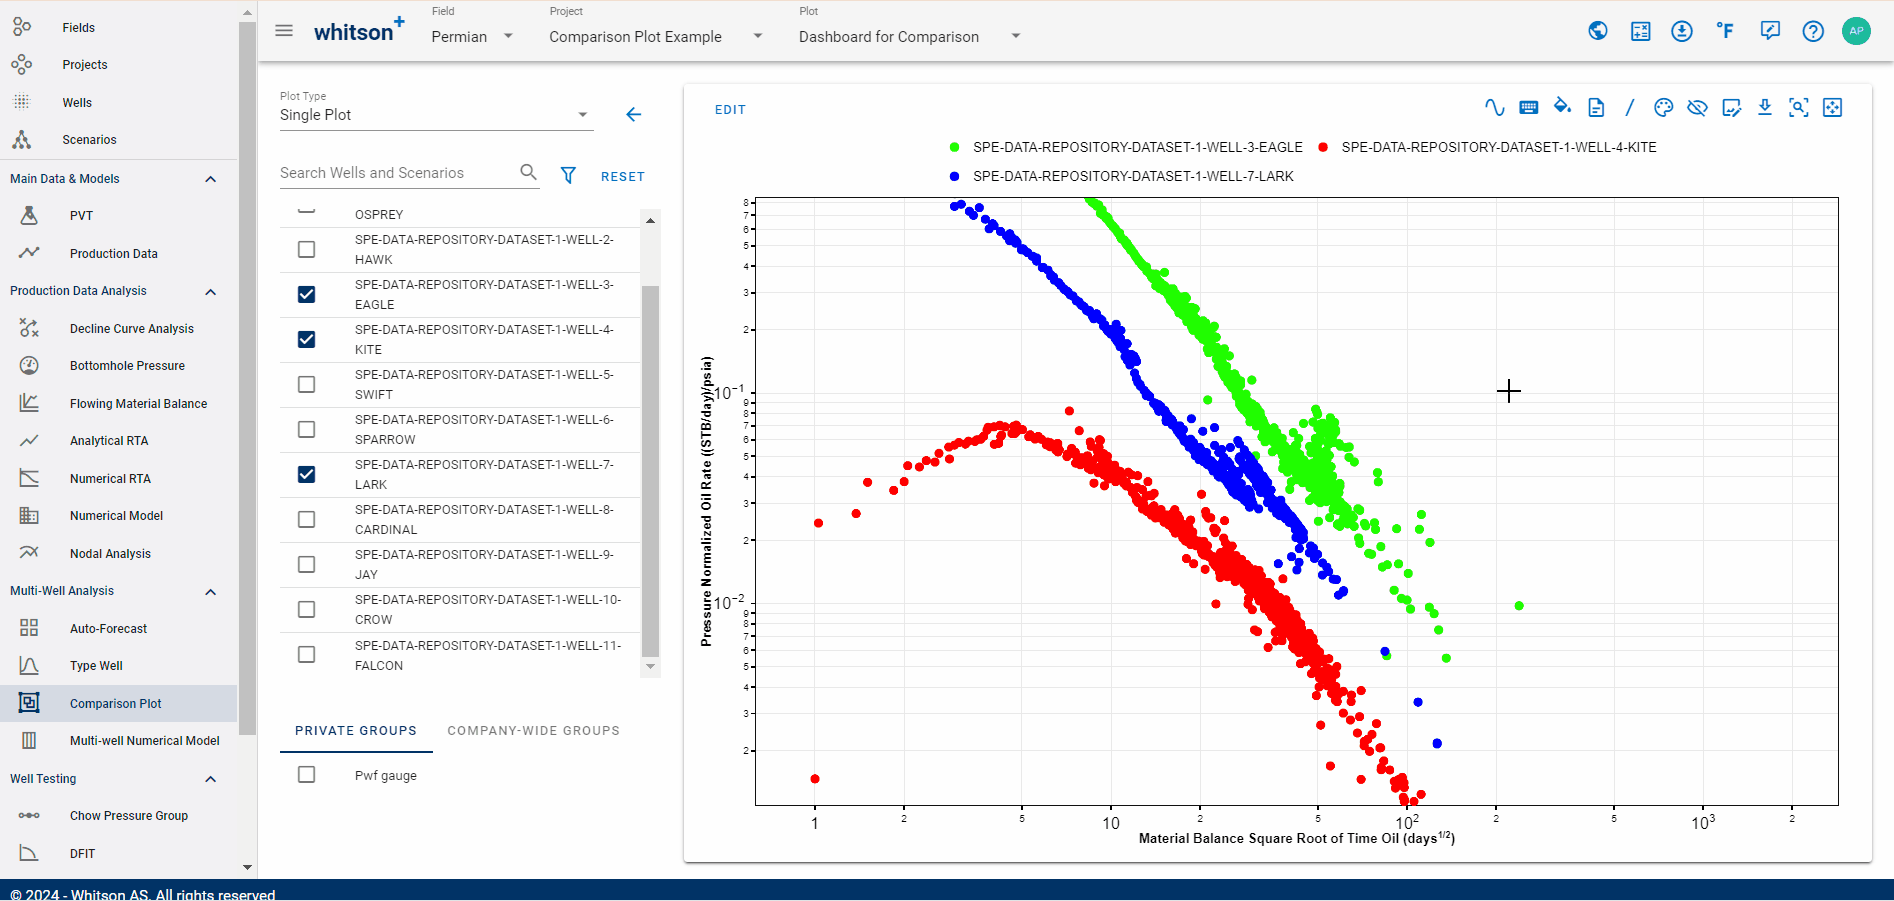Activate the zoom selection magnifier icon
This screenshot has height=901, width=1894.
click(x=1799, y=108)
